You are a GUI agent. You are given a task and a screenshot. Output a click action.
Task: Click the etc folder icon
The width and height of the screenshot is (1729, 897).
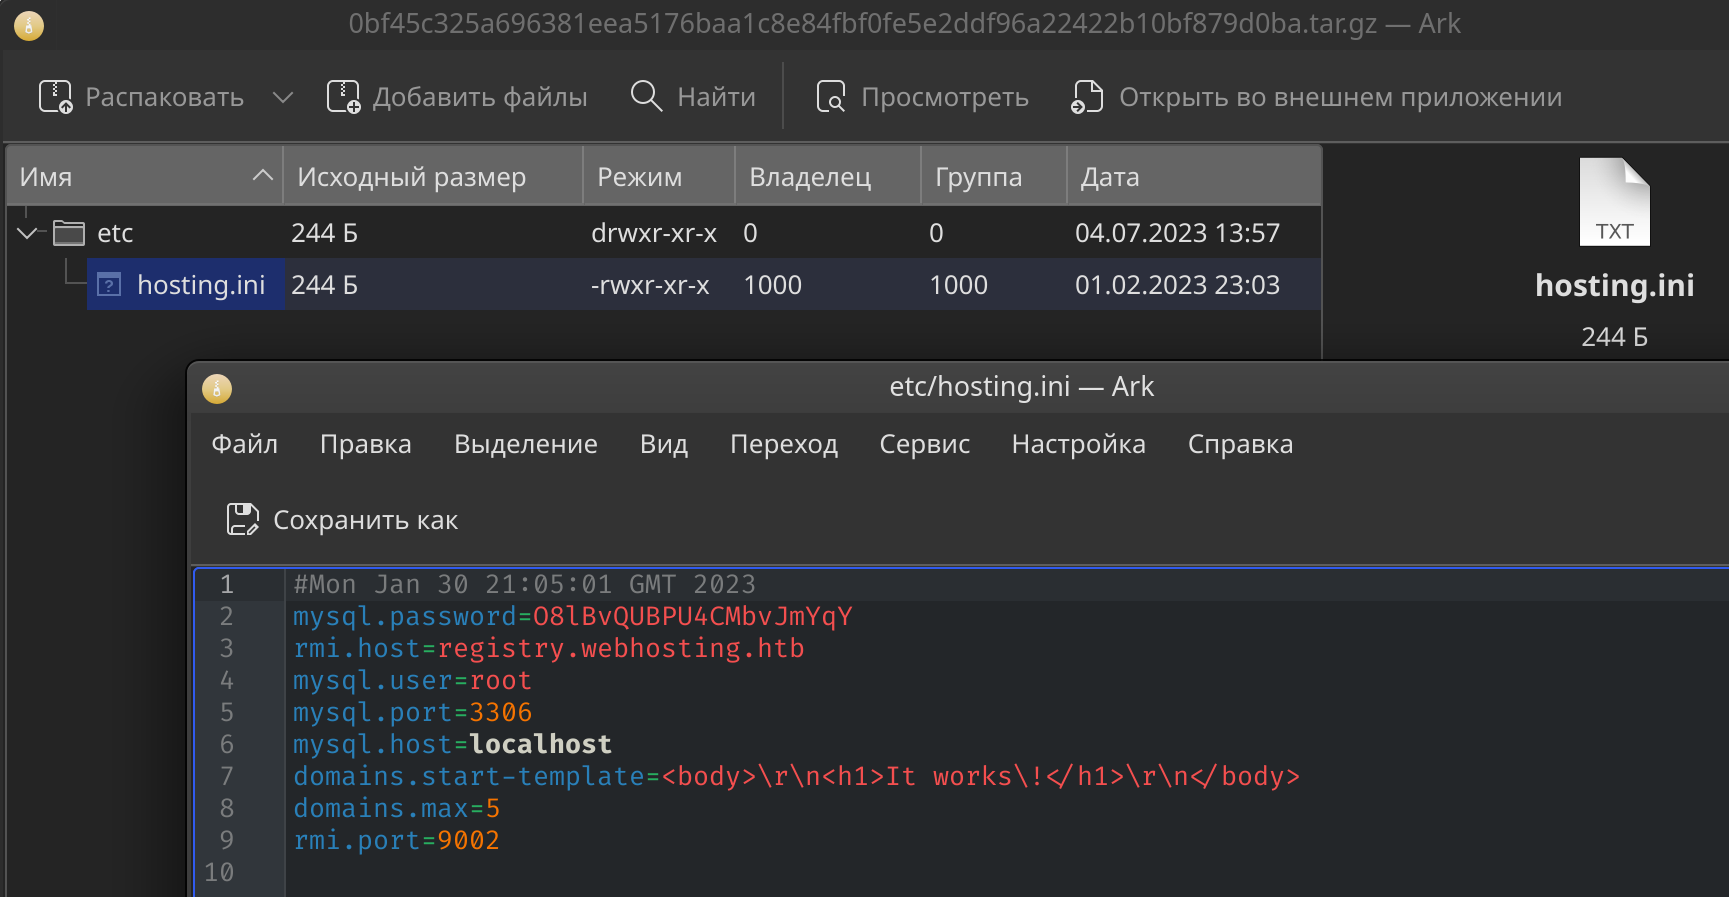coord(69,233)
